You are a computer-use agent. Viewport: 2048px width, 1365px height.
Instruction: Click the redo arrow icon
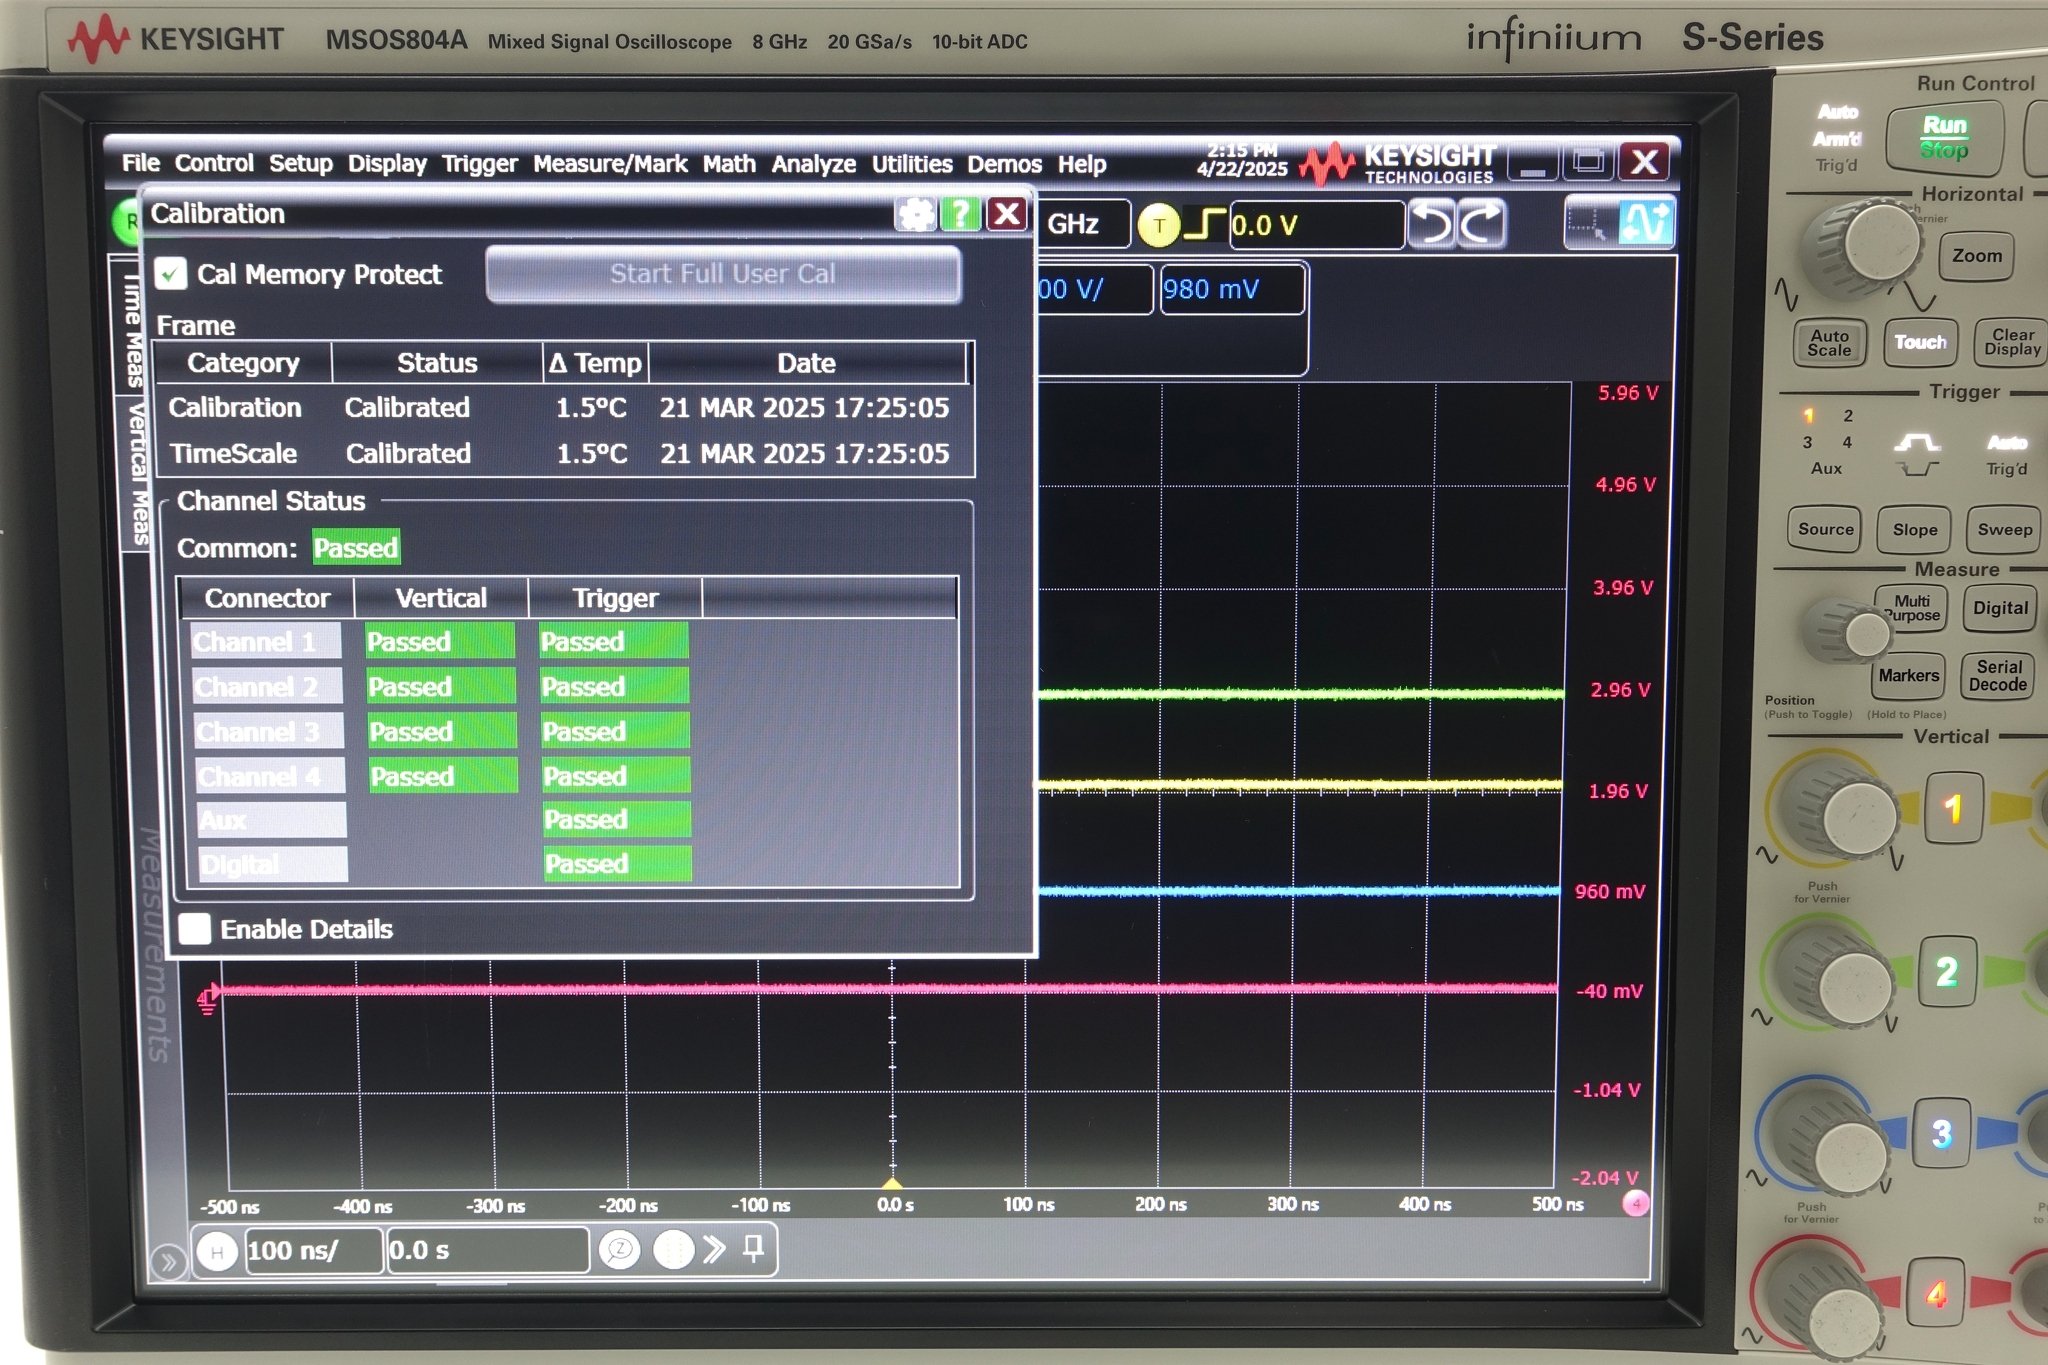(1481, 223)
